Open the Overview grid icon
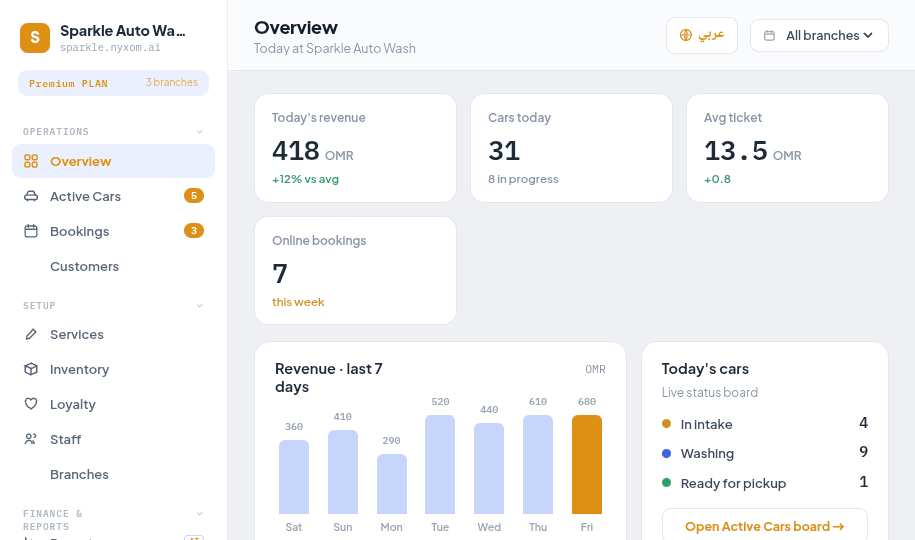The image size is (915, 540). pyautogui.click(x=31, y=161)
